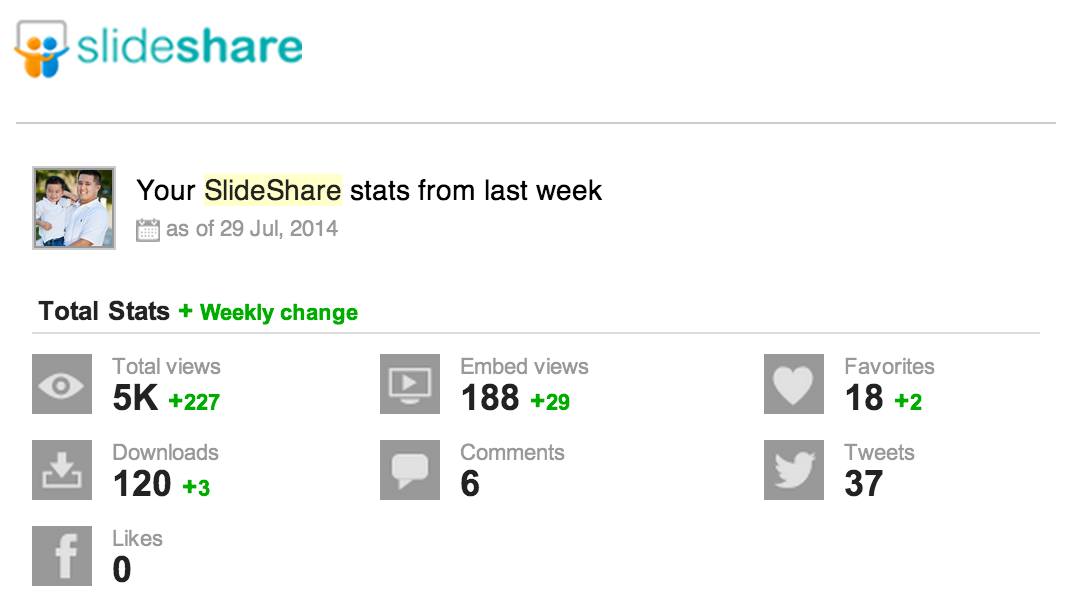Viewport: 1080px width, 612px height.
Task: Click the Tweets bird icon
Action: (x=794, y=470)
